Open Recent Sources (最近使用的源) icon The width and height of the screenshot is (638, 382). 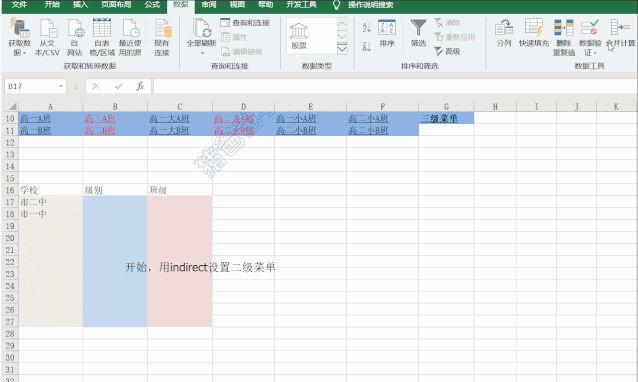[x=130, y=28]
